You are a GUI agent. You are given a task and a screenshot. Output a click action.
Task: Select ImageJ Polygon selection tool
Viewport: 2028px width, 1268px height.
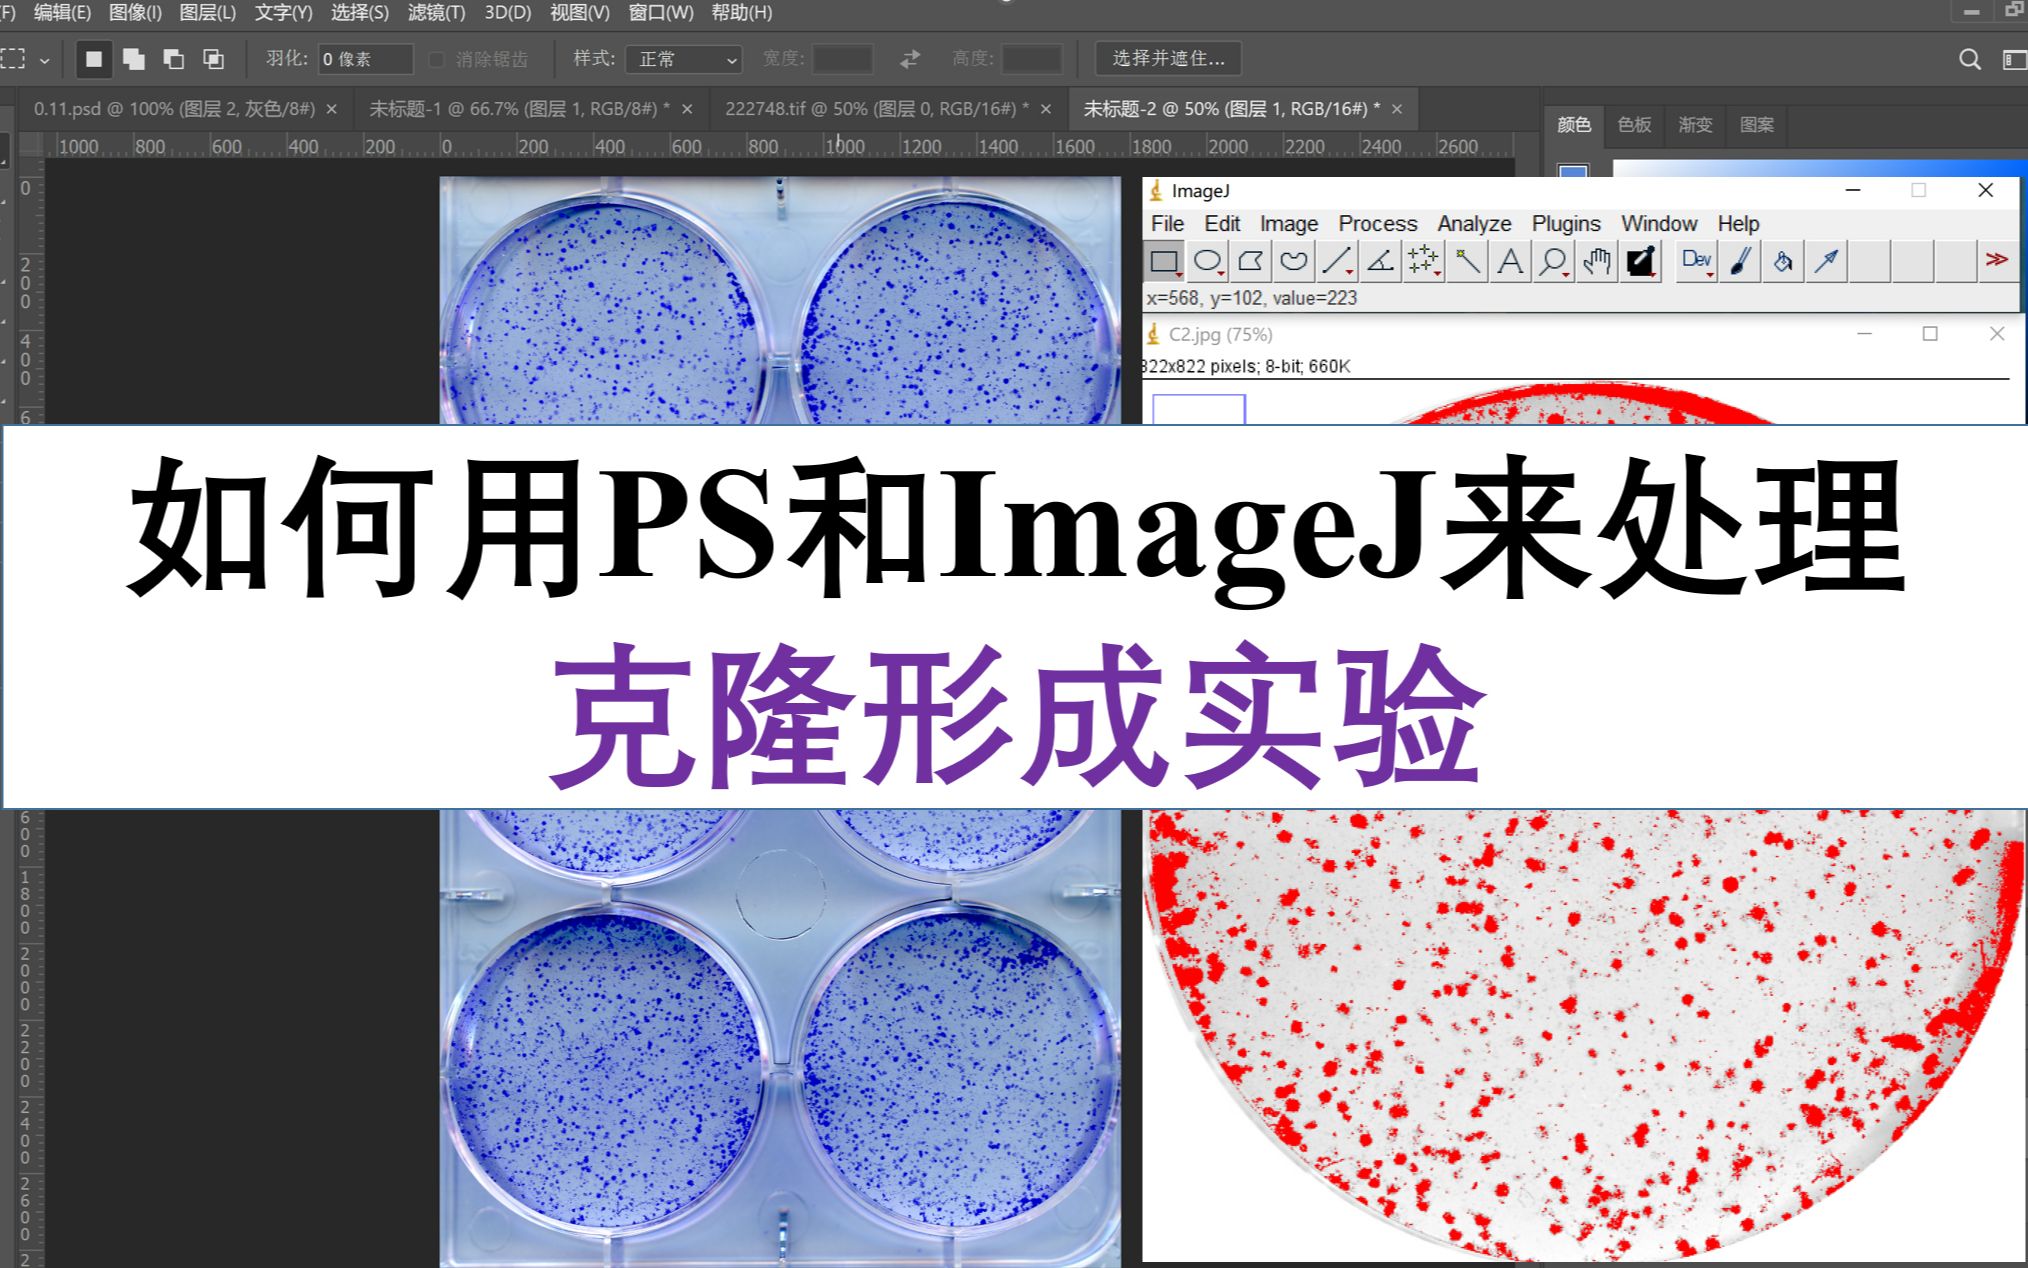point(1250,262)
